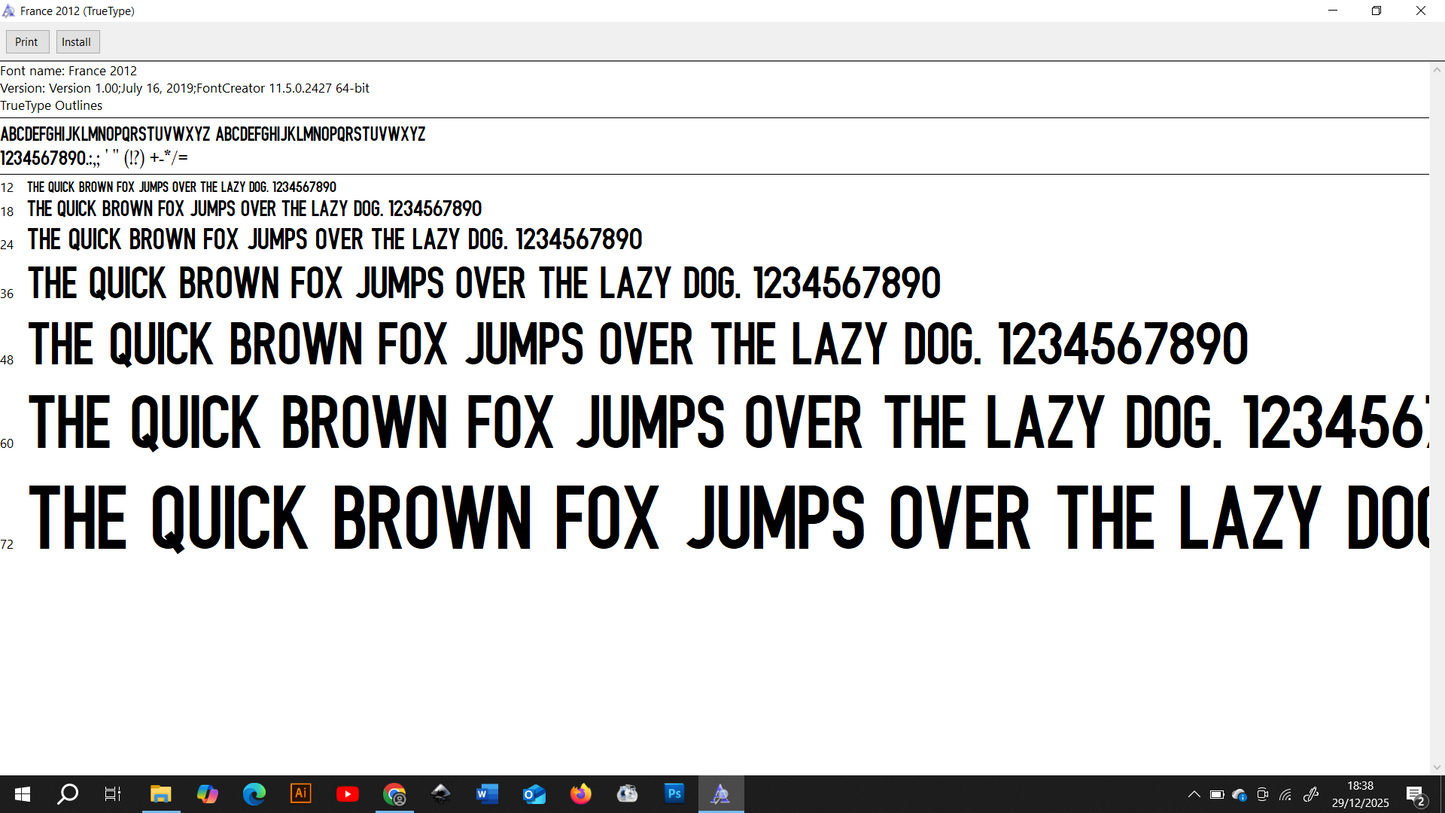Open taskbar Search magnifier
The width and height of the screenshot is (1445, 813).
pyautogui.click(x=67, y=794)
